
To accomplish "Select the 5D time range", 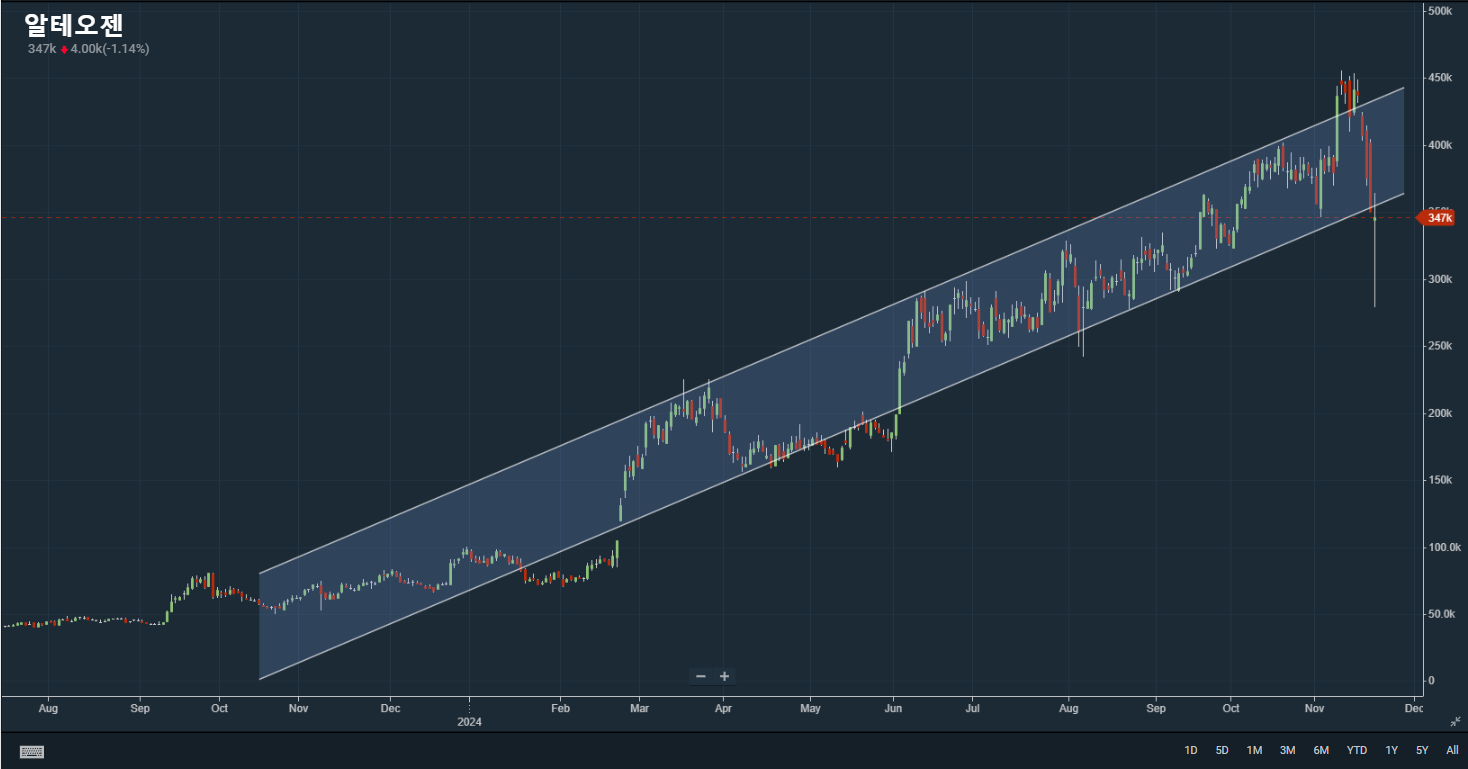I will click(1222, 750).
